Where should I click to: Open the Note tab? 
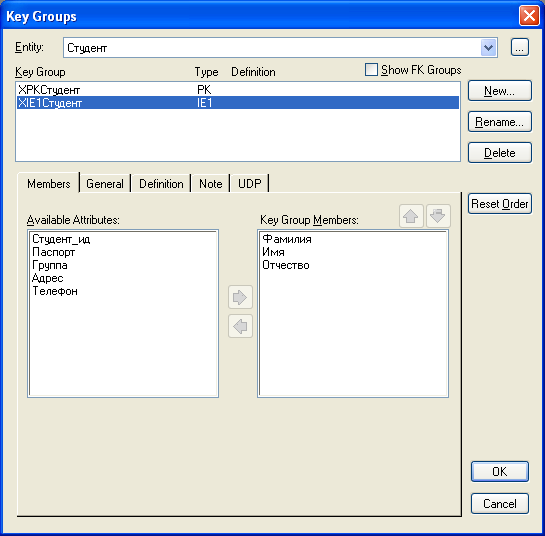click(x=210, y=184)
